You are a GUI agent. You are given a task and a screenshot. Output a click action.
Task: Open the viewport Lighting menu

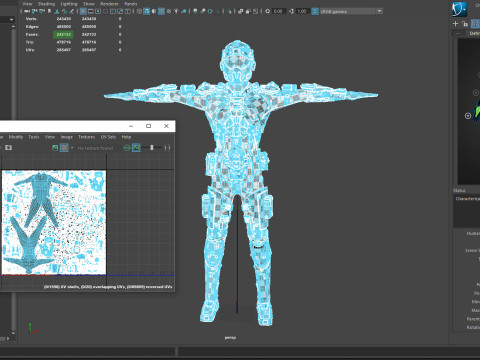tap(69, 4)
